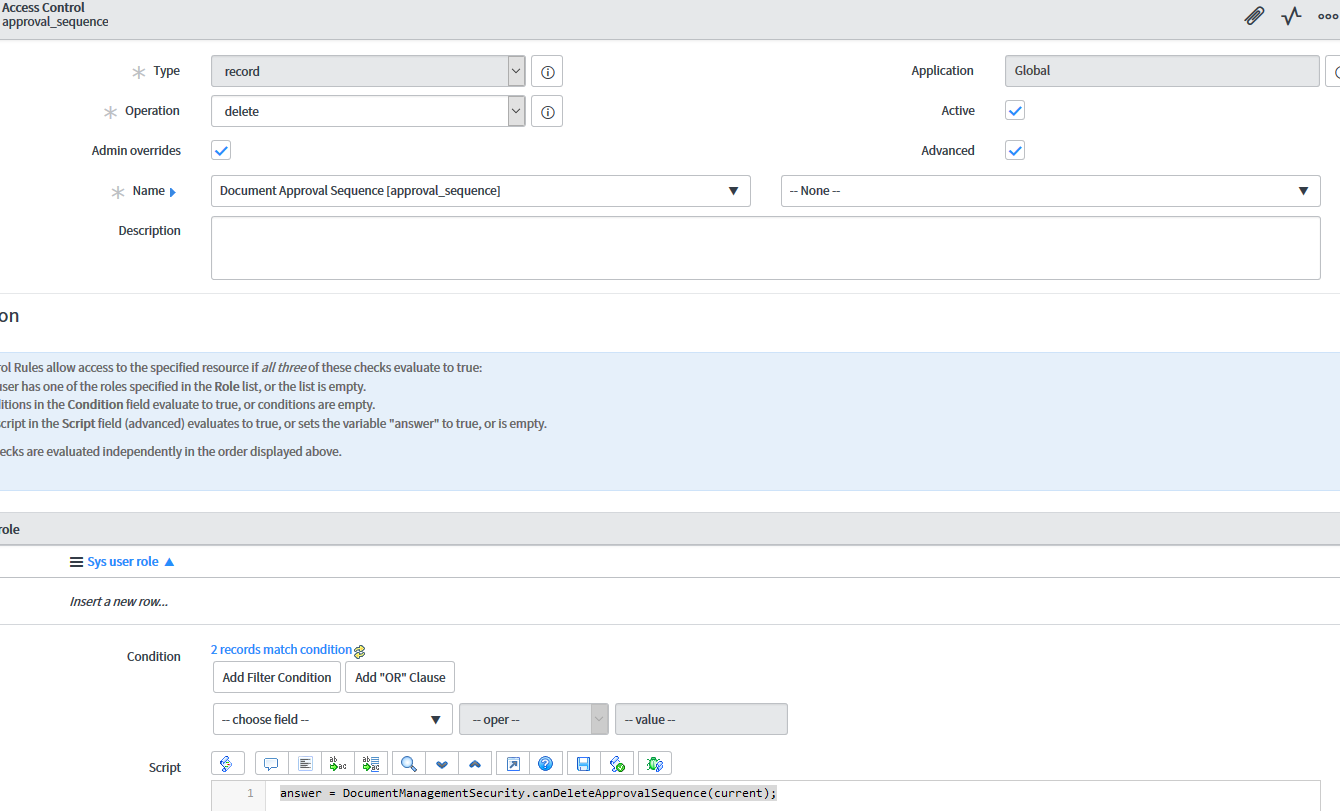Screen dimensions: 1340x811
Task: Click the info icon next to Type field
Action: [x=547, y=70]
